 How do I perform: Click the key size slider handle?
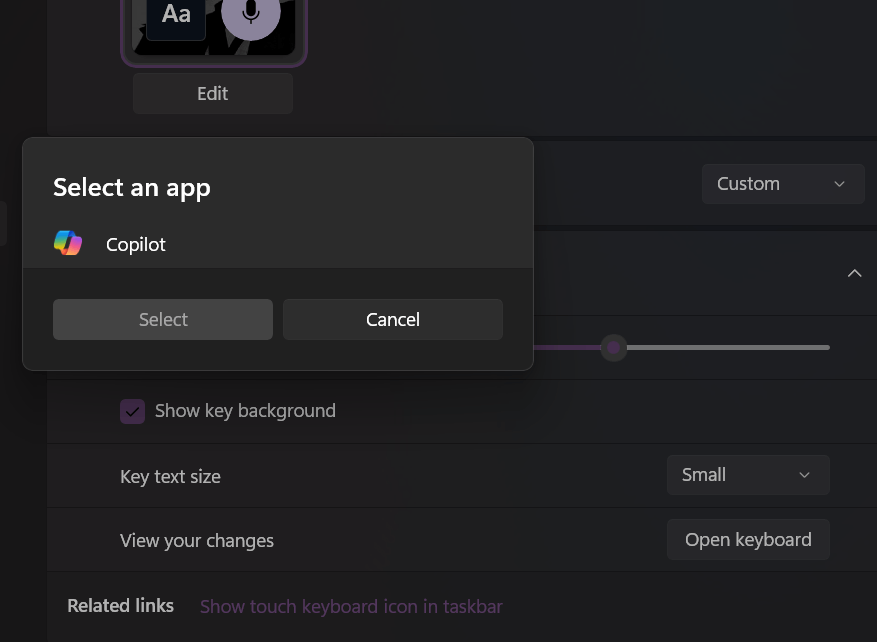tap(614, 348)
